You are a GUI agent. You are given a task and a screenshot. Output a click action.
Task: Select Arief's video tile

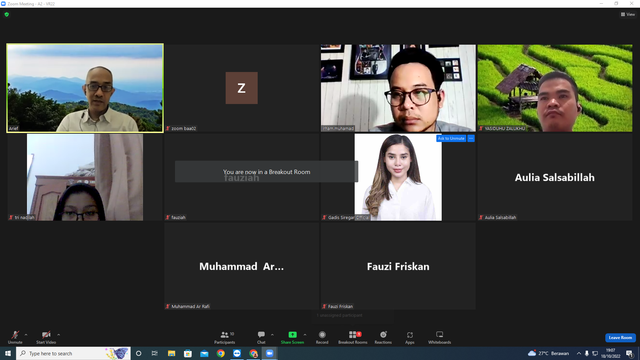[x=85, y=88]
